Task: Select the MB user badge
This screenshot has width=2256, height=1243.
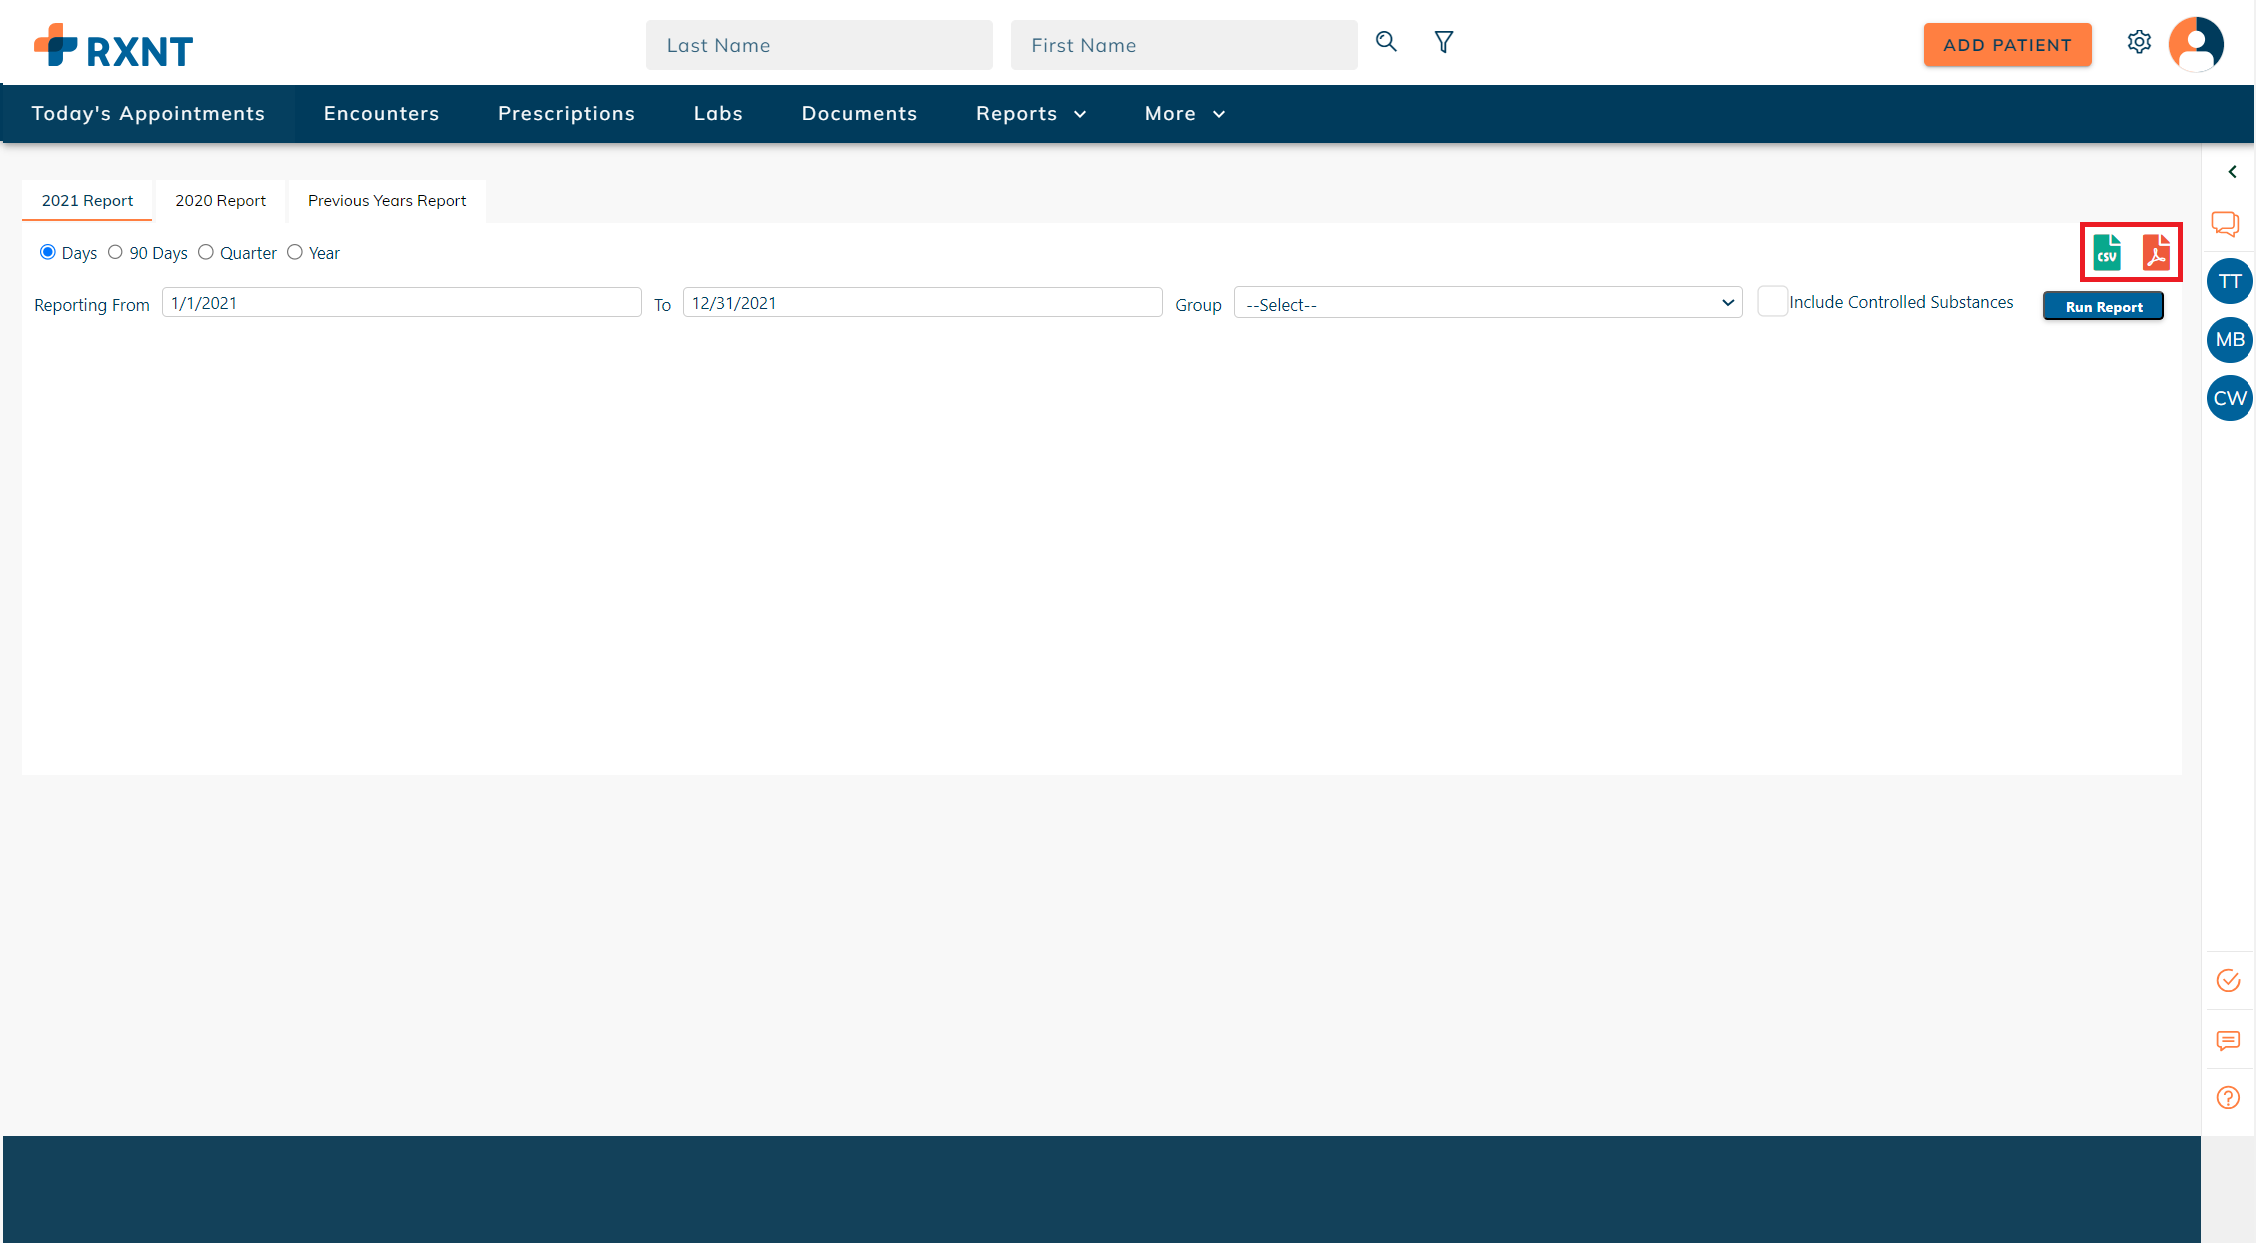Action: click(x=2230, y=340)
